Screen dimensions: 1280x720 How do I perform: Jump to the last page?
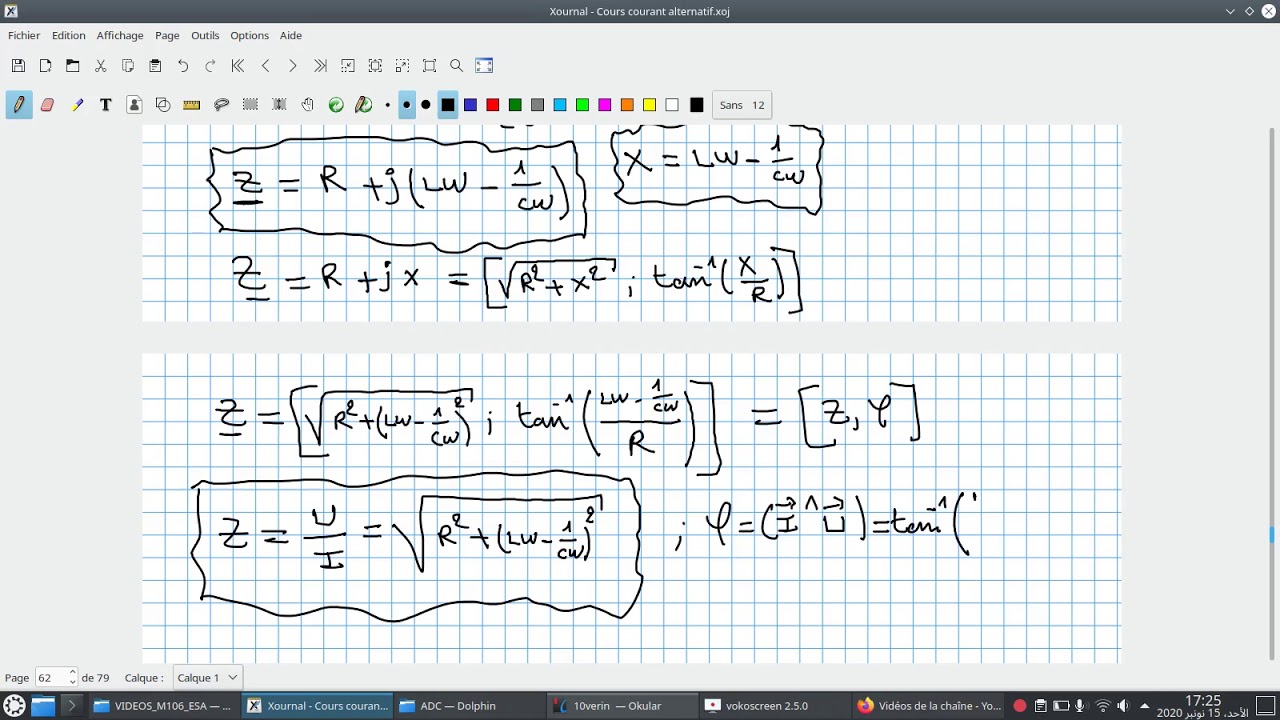[320, 66]
